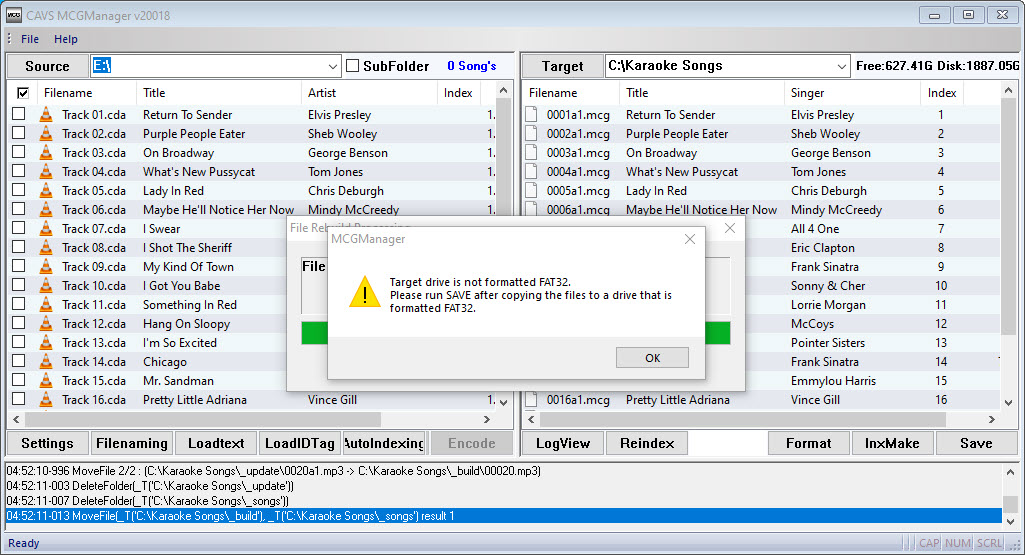The image size is (1025, 555).
Task: Click the VLC icon for Track 11.cda
Action: (x=46, y=305)
